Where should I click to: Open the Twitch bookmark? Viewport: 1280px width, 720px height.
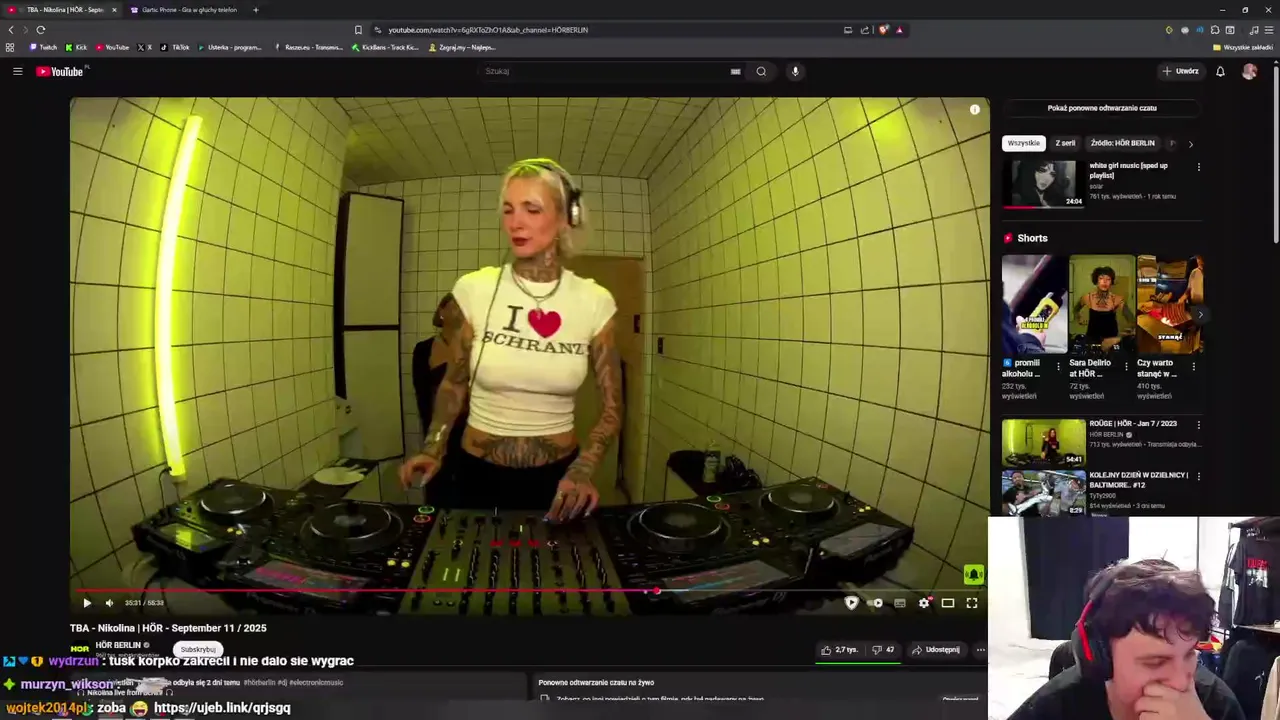[x=43, y=47]
